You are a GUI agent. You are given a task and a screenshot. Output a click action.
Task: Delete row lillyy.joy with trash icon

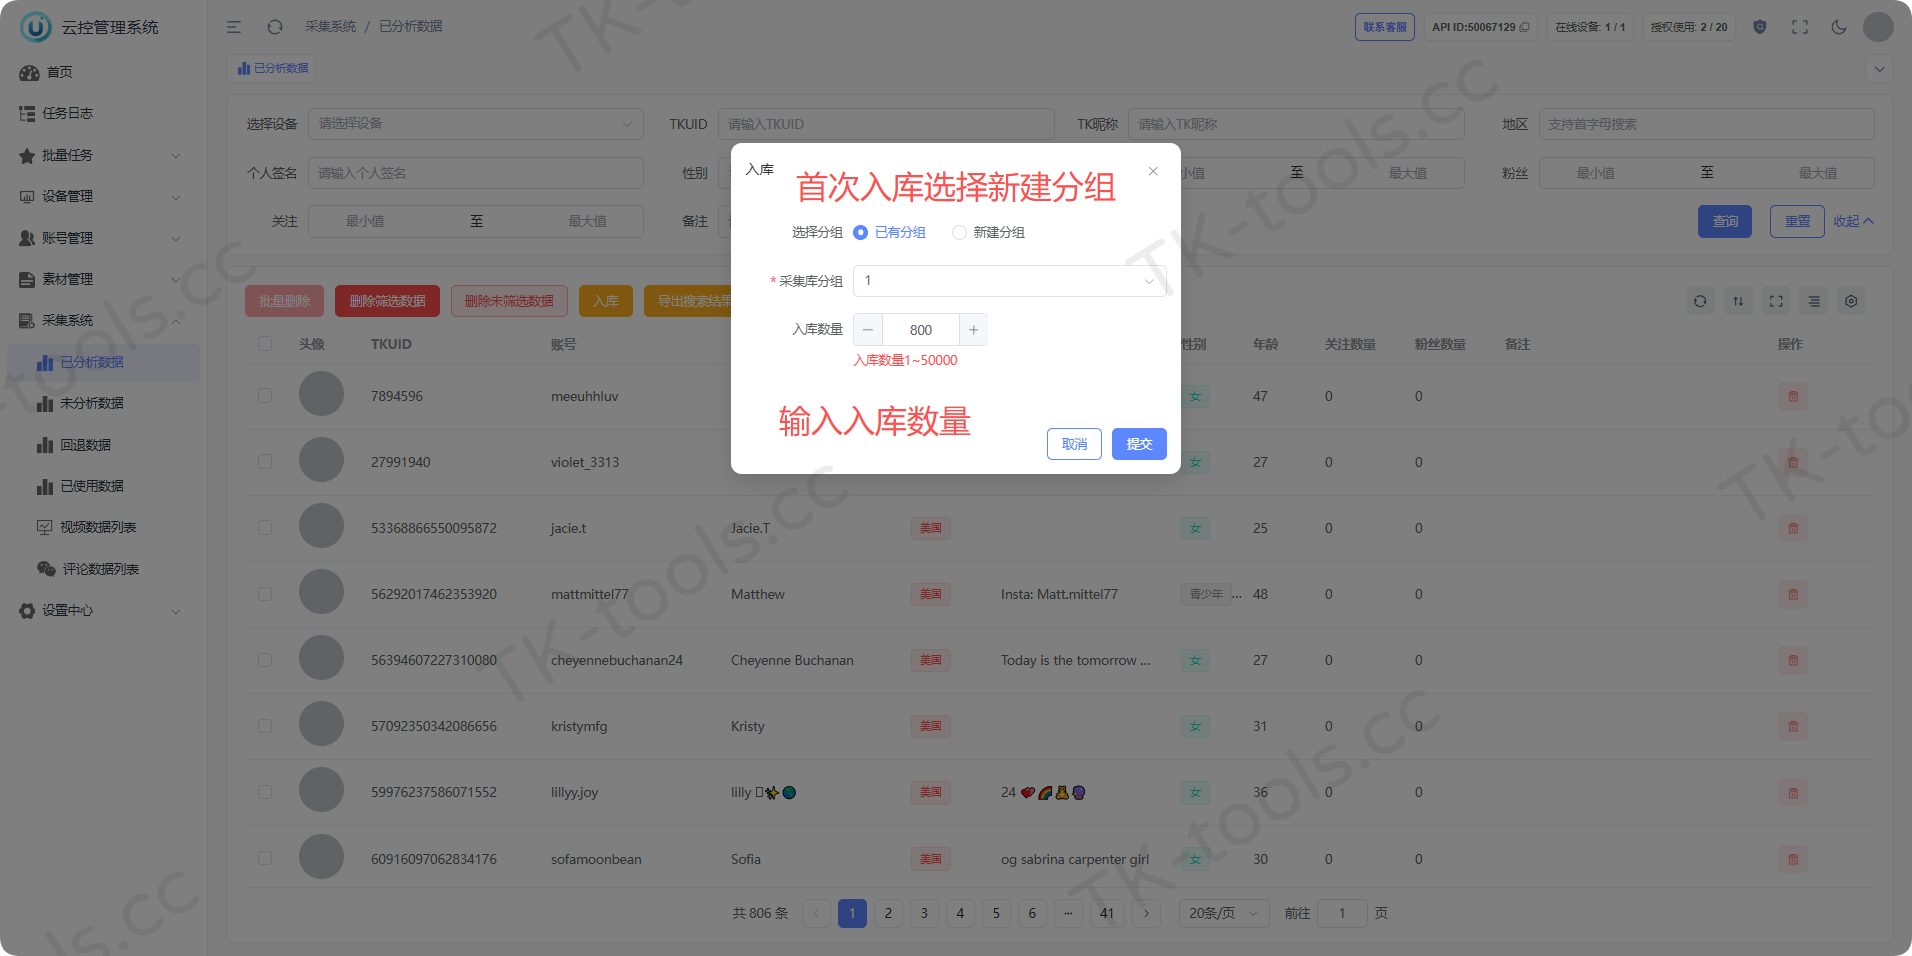coord(1793,793)
